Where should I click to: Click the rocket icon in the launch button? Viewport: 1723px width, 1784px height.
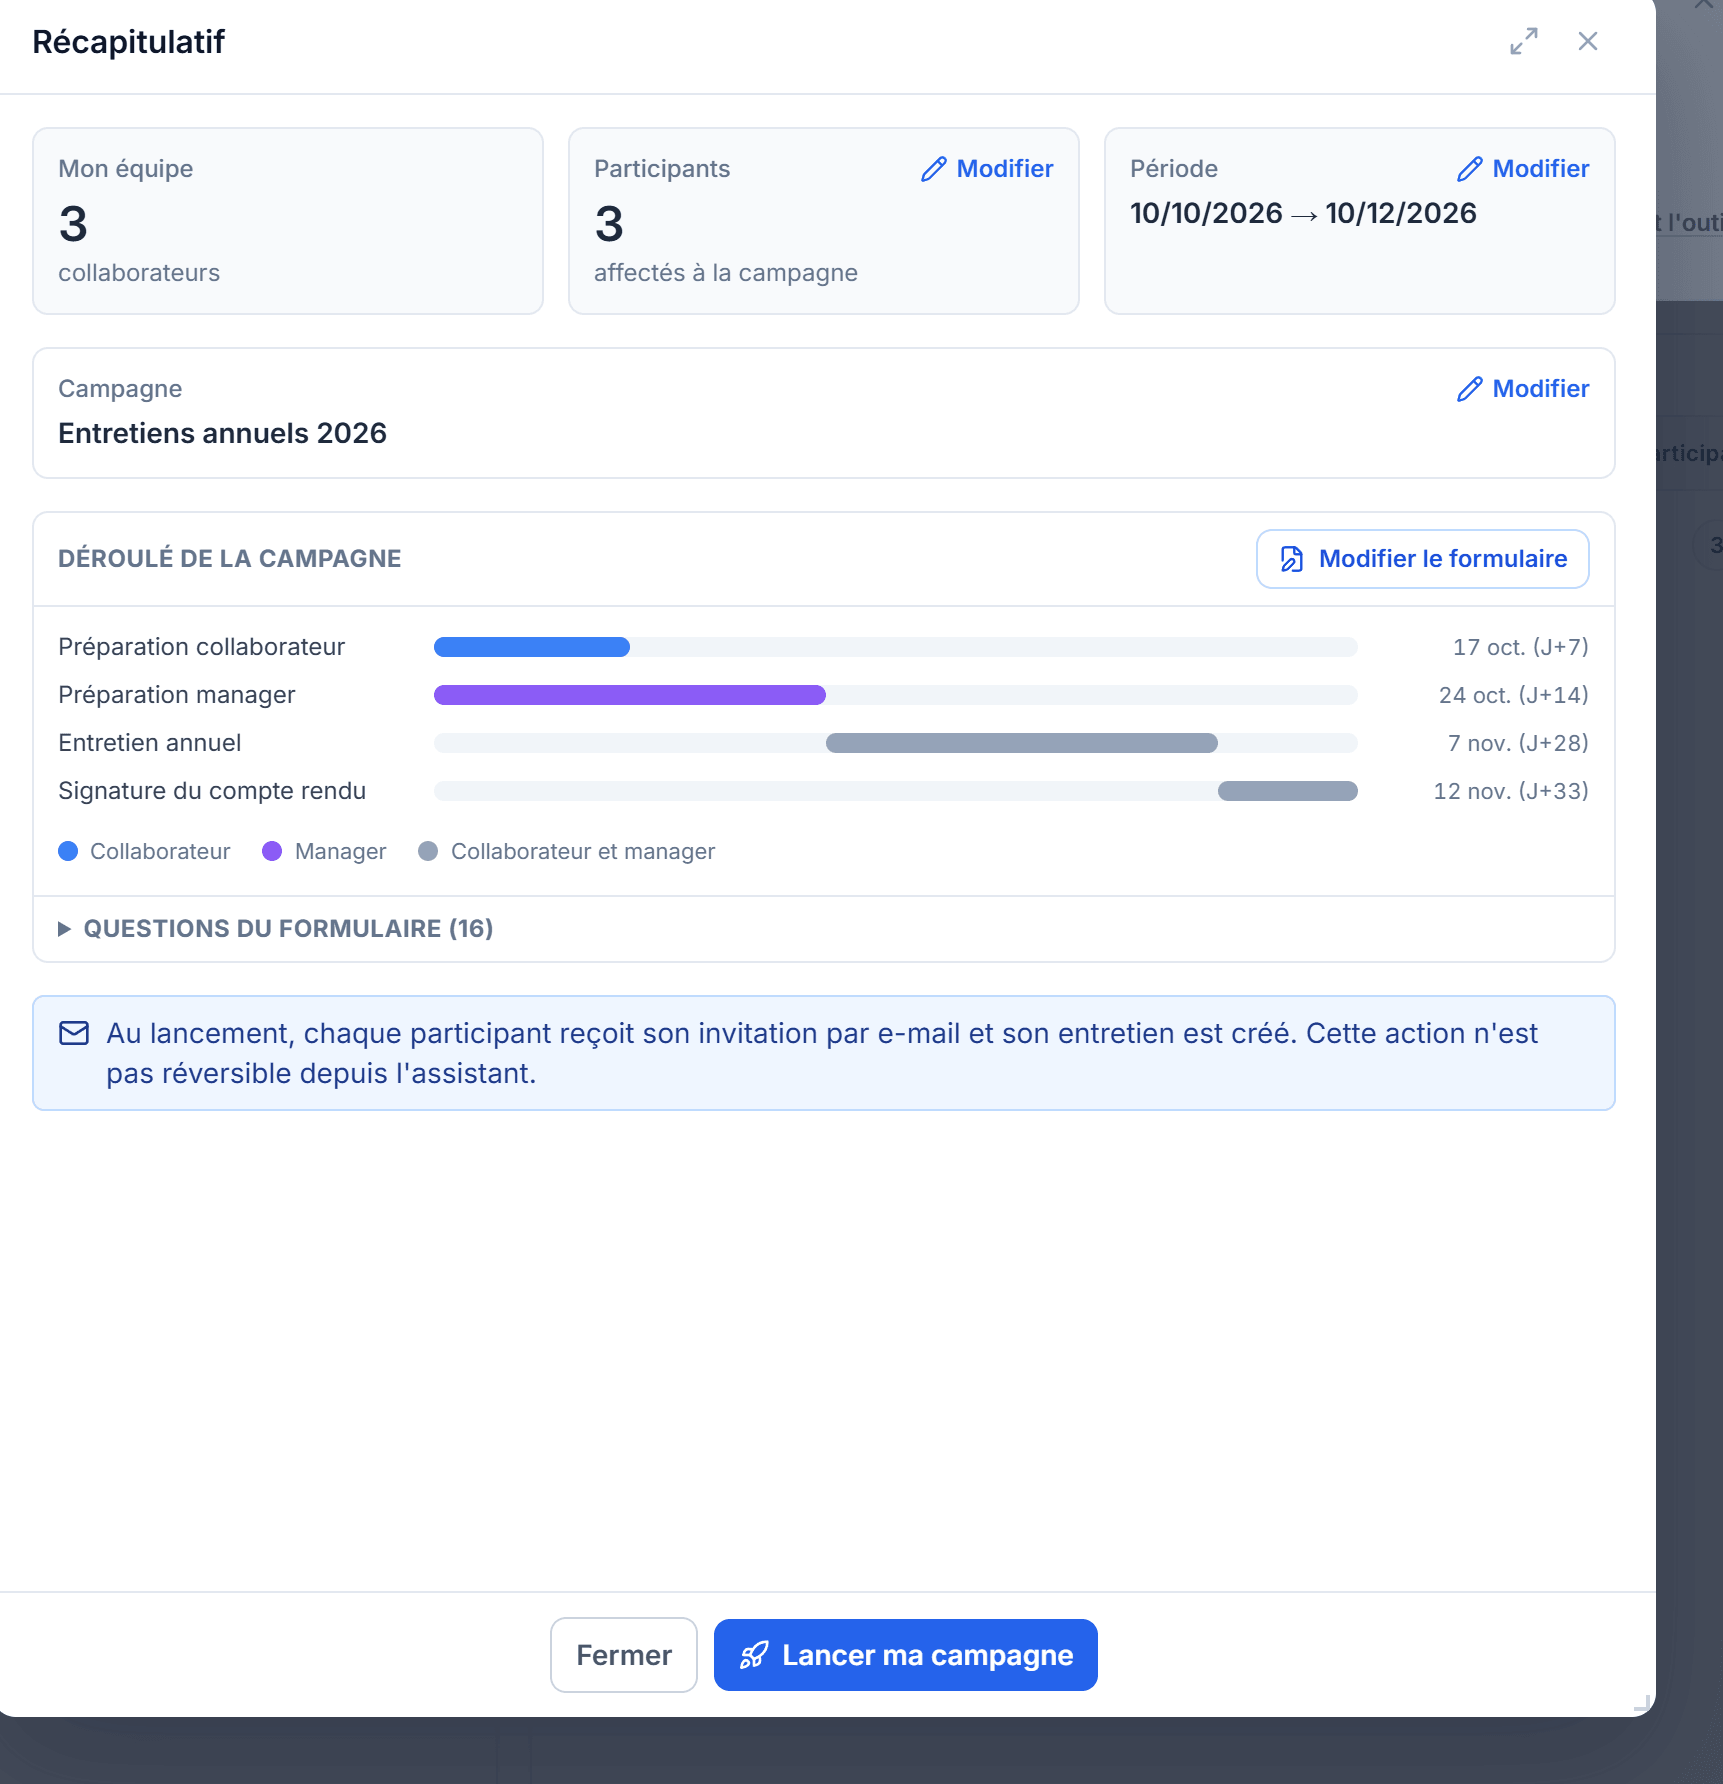(x=754, y=1655)
